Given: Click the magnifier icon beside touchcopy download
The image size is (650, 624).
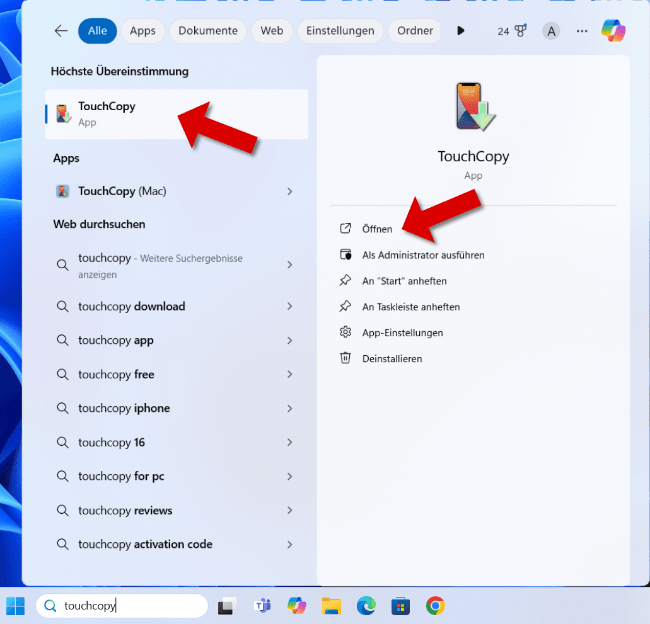Looking at the screenshot, I should point(63,306).
